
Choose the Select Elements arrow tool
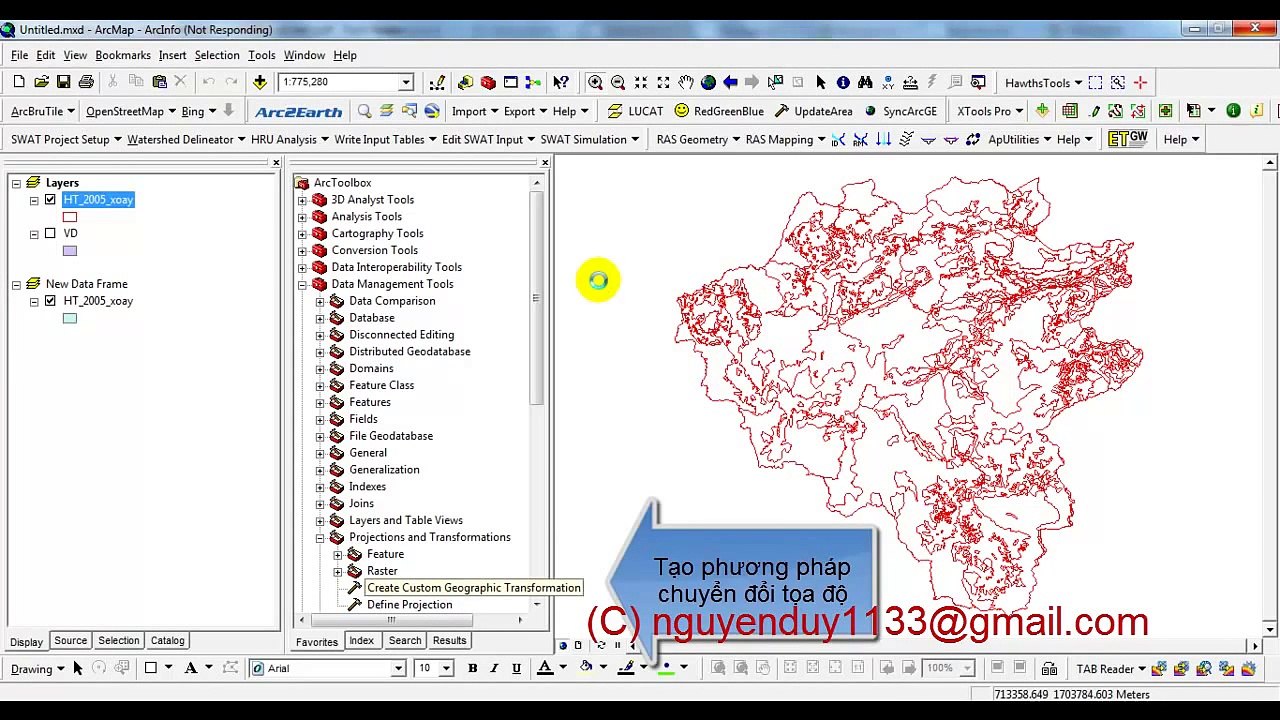(820, 82)
